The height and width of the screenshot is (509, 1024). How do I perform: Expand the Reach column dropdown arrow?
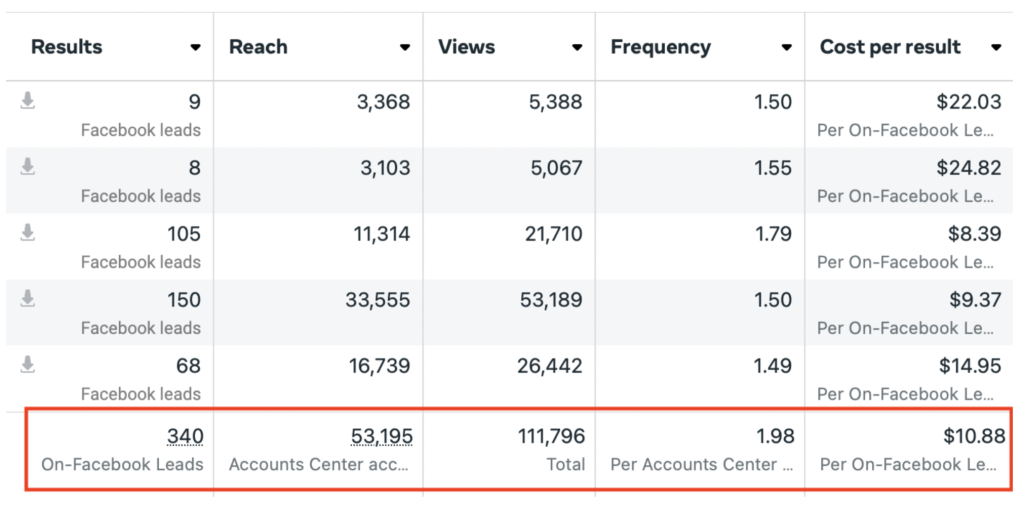click(x=404, y=48)
